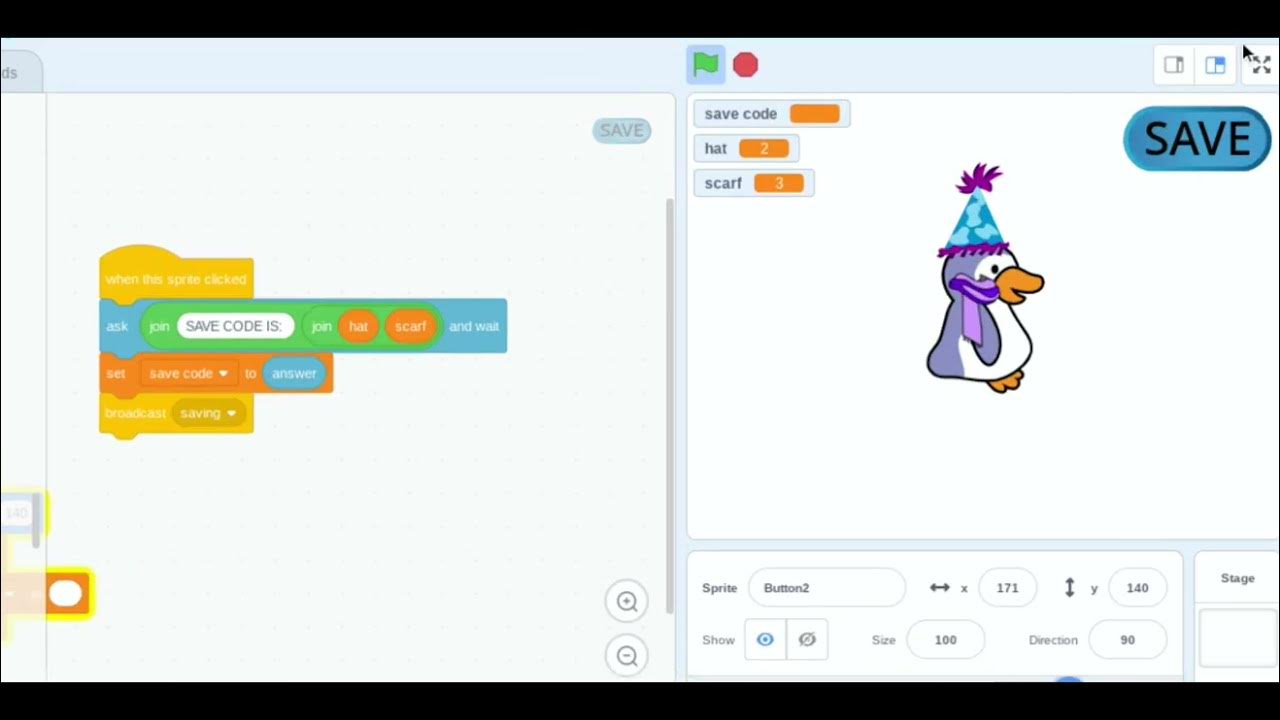Click the 'scarf' stage variable monitor

754,183
